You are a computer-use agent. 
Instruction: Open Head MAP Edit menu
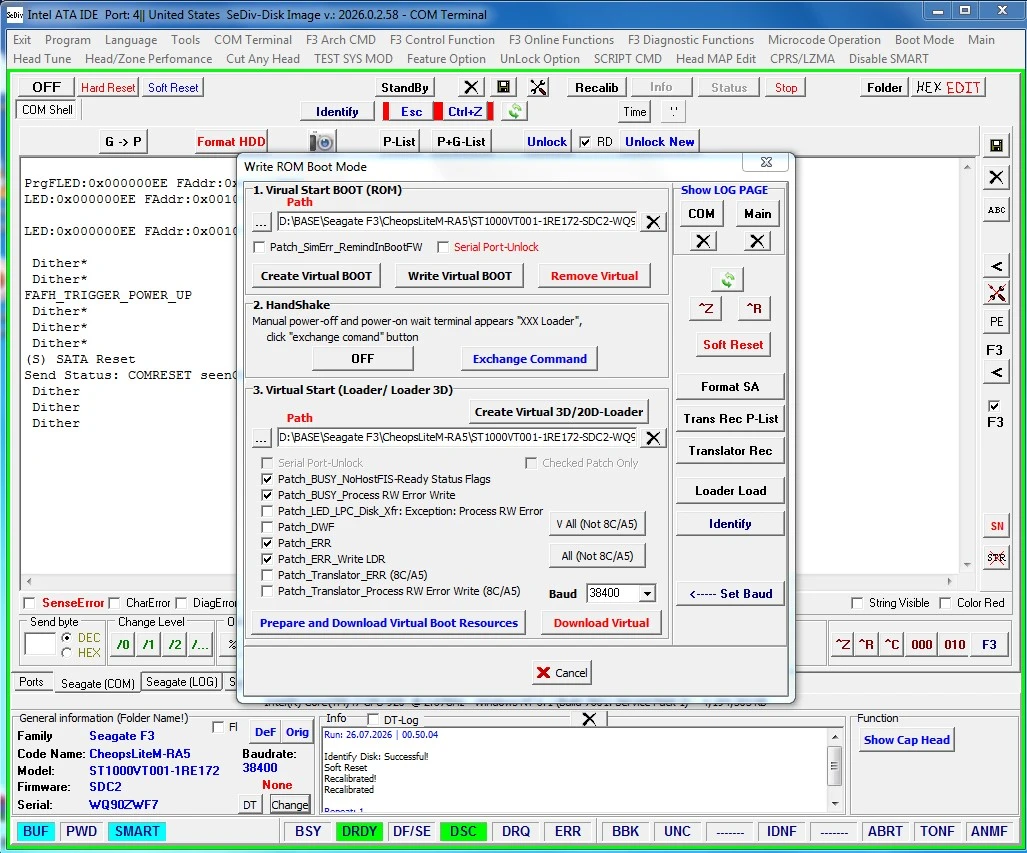pos(715,58)
